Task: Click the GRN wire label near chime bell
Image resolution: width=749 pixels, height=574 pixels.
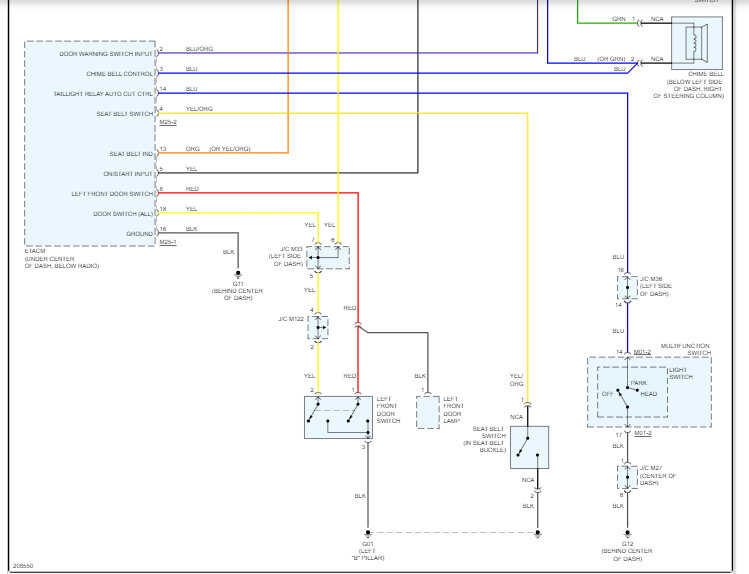Action: pyautogui.click(x=619, y=19)
